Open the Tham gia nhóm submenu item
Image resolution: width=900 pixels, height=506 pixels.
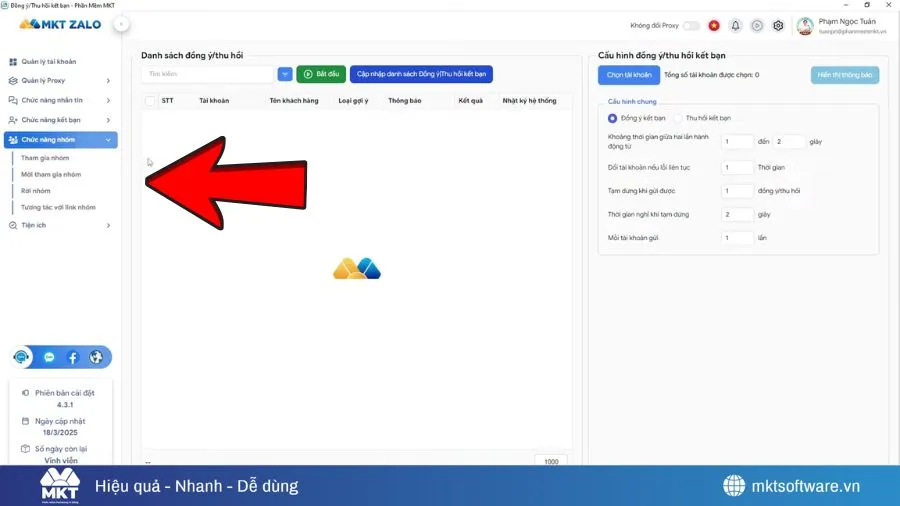coord(45,158)
